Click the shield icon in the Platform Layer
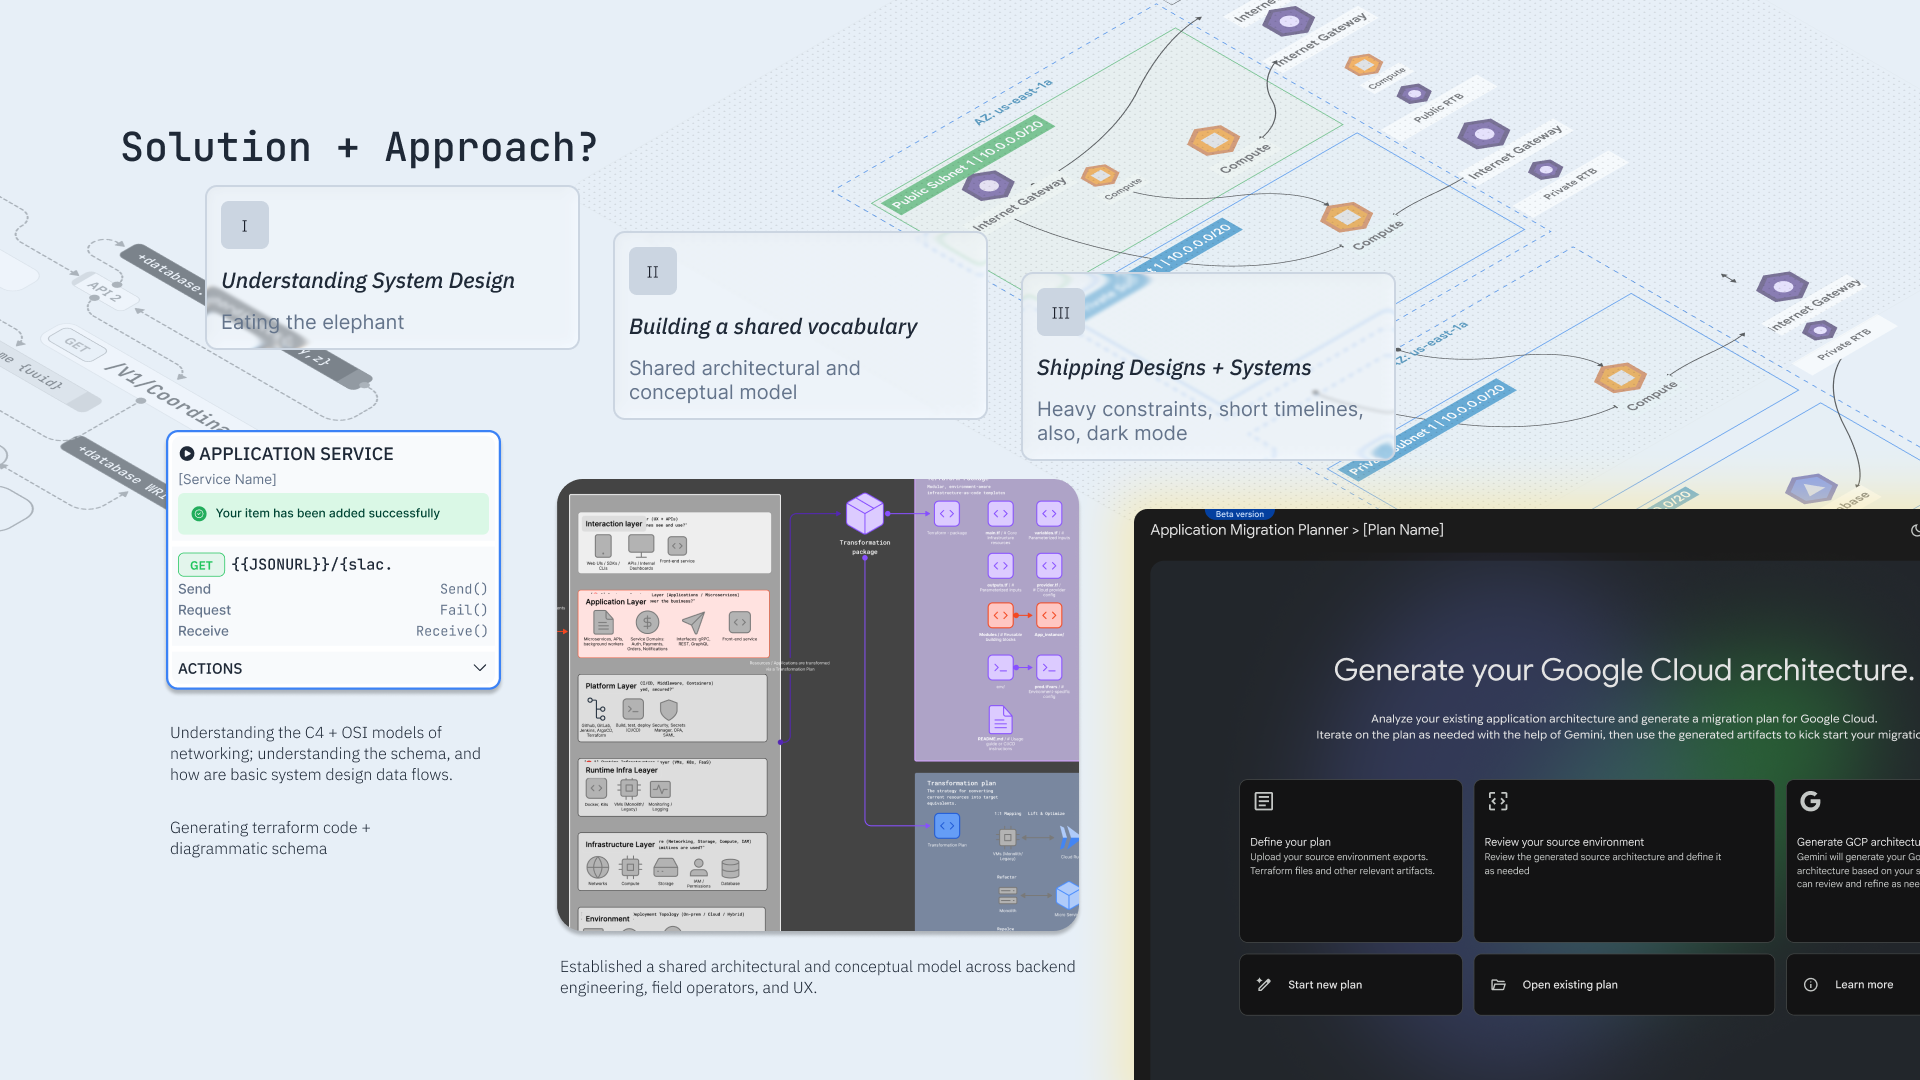 coord(668,710)
